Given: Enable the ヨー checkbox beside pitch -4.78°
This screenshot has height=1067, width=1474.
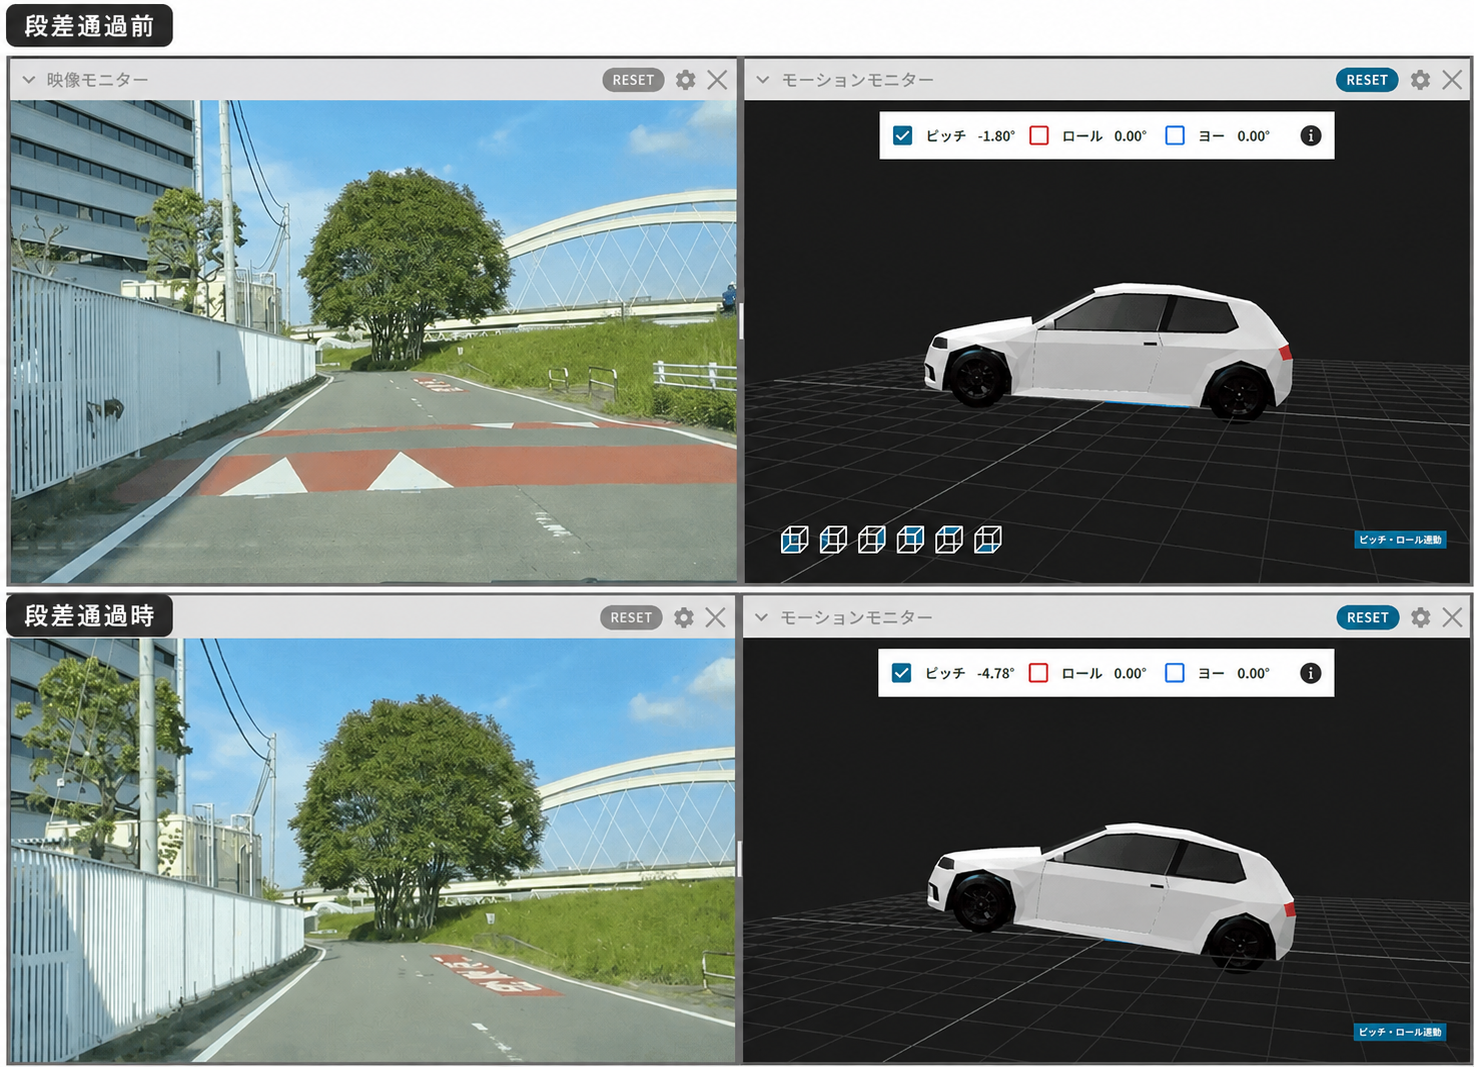Looking at the screenshot, I should [1174, 673].
